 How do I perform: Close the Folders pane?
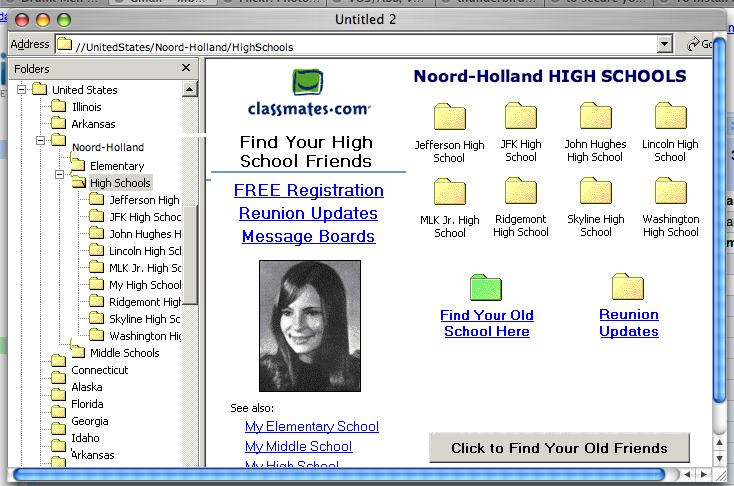tap(186, 68)
